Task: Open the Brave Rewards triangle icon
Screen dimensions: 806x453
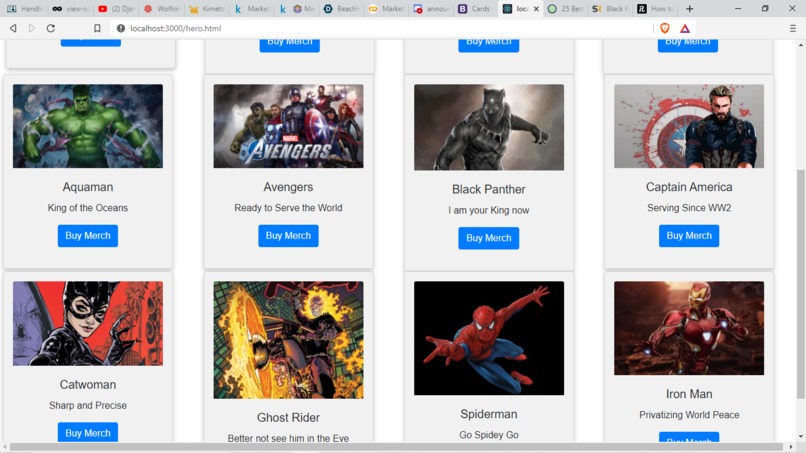Action: coord(685,28)
